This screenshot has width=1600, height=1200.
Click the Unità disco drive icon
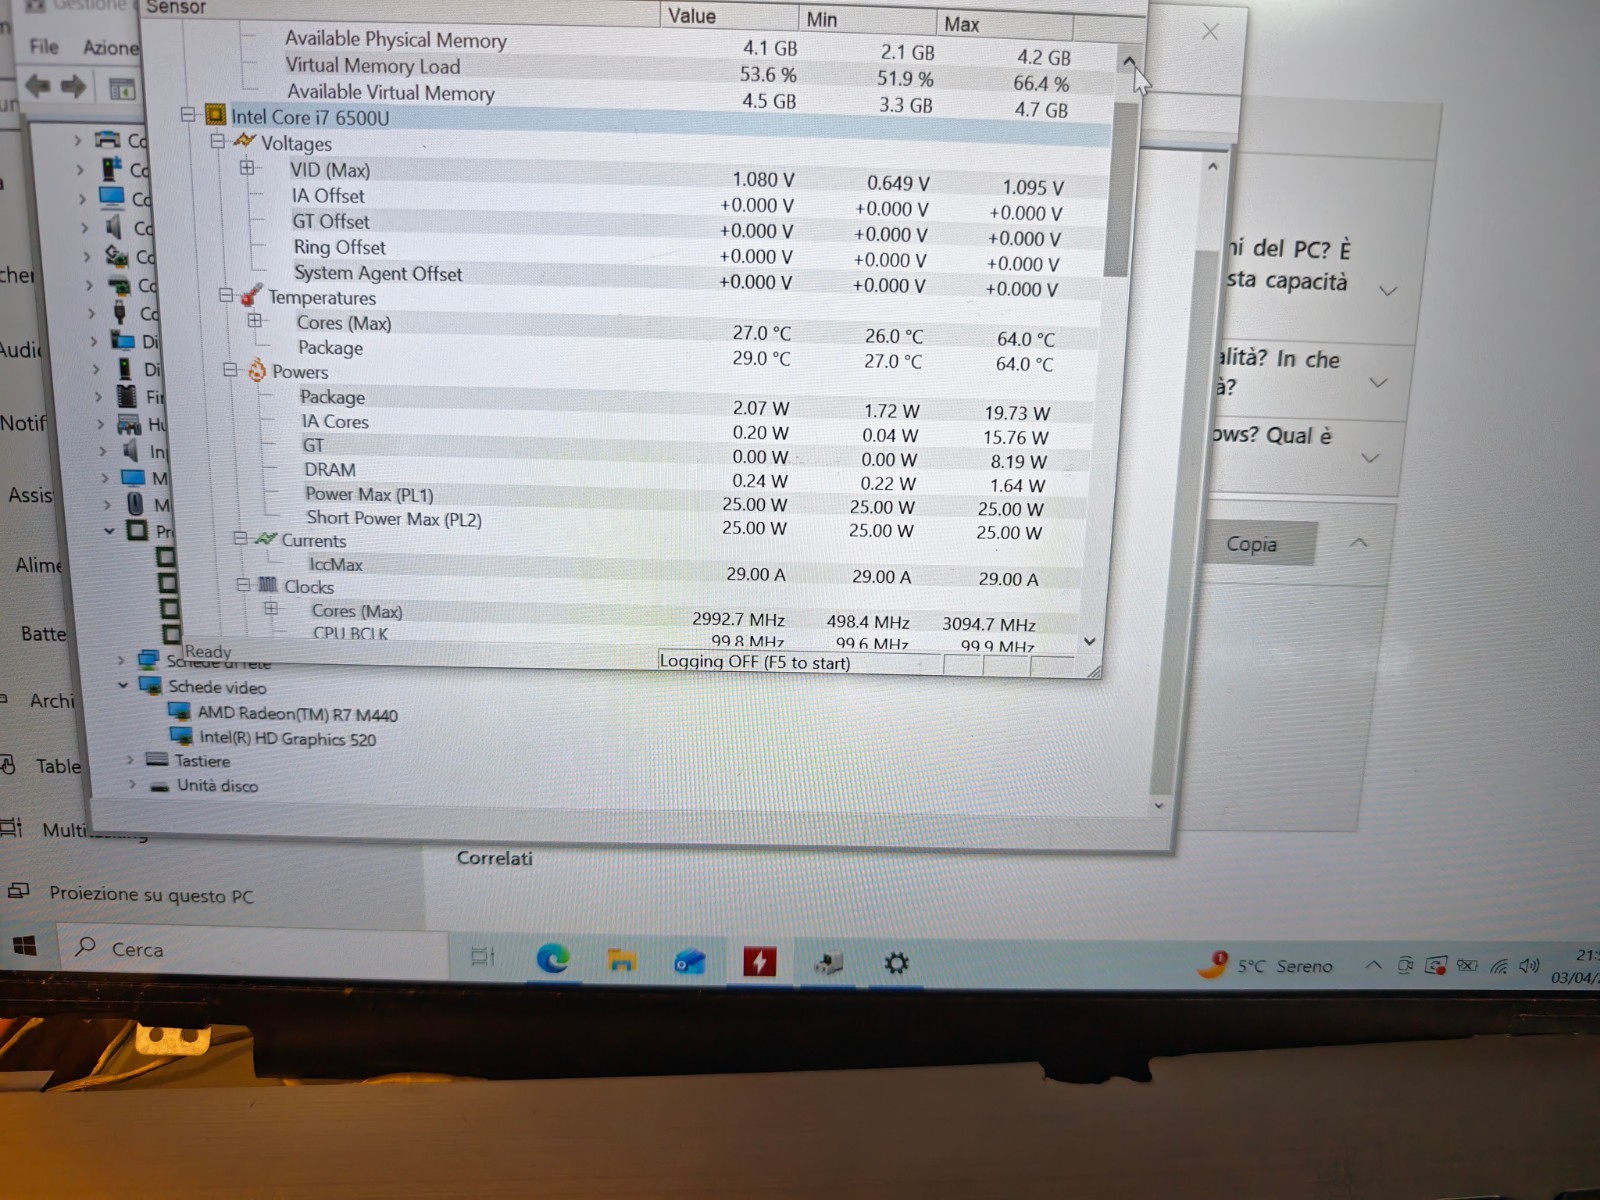pos(159,786)
